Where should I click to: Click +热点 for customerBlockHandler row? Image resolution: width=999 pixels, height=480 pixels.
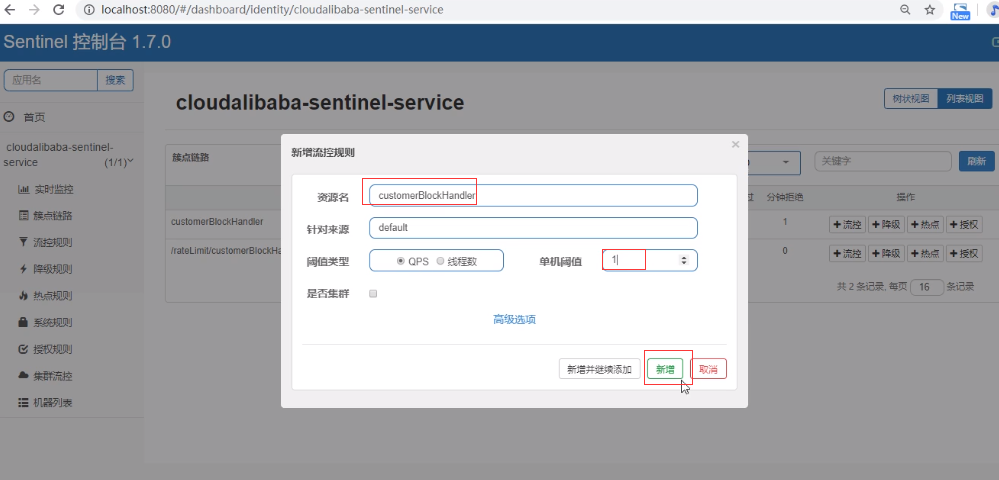(924, 224)
